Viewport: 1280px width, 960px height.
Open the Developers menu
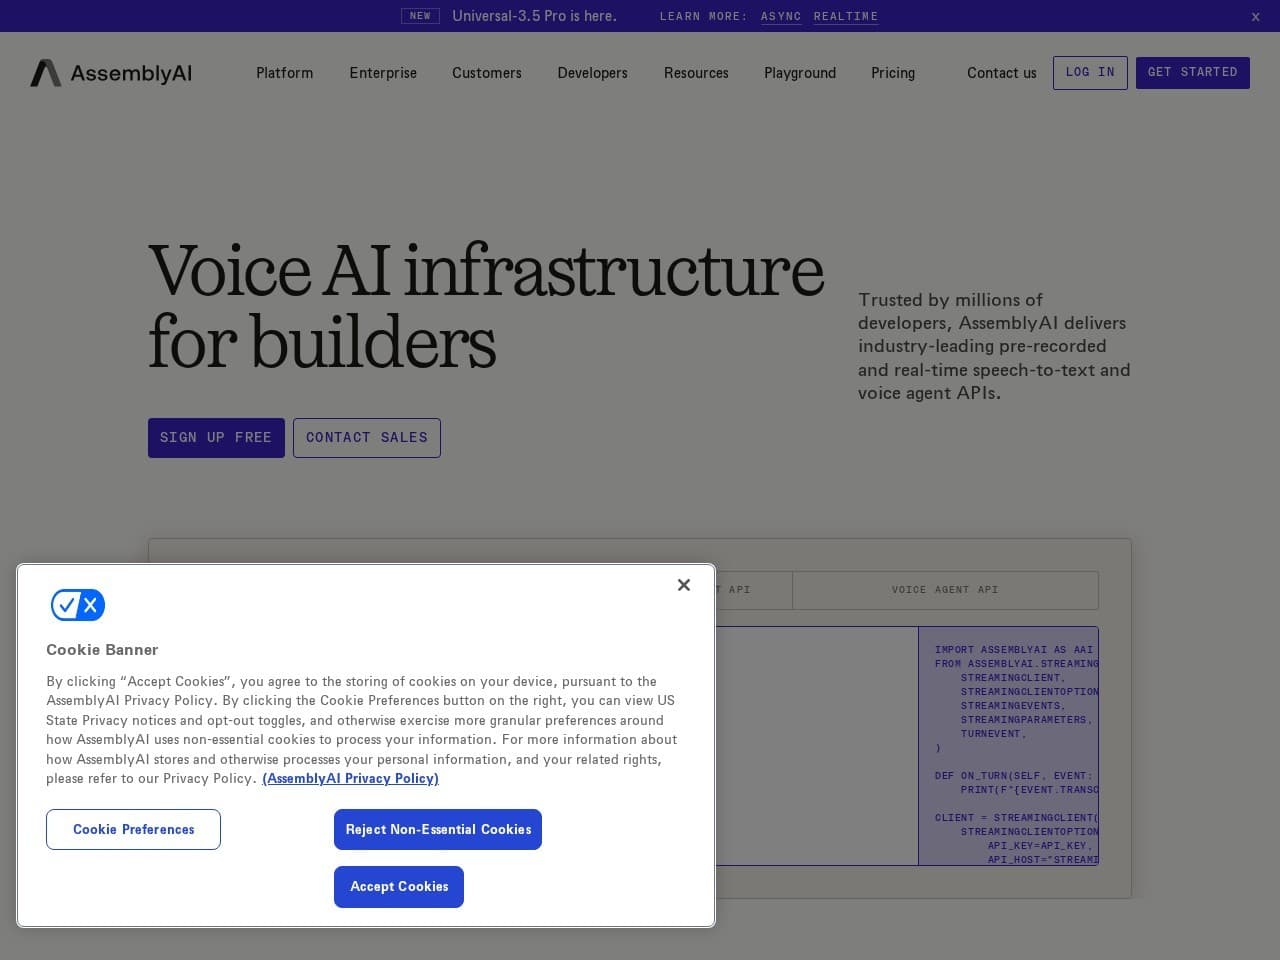tap(593, 73)
